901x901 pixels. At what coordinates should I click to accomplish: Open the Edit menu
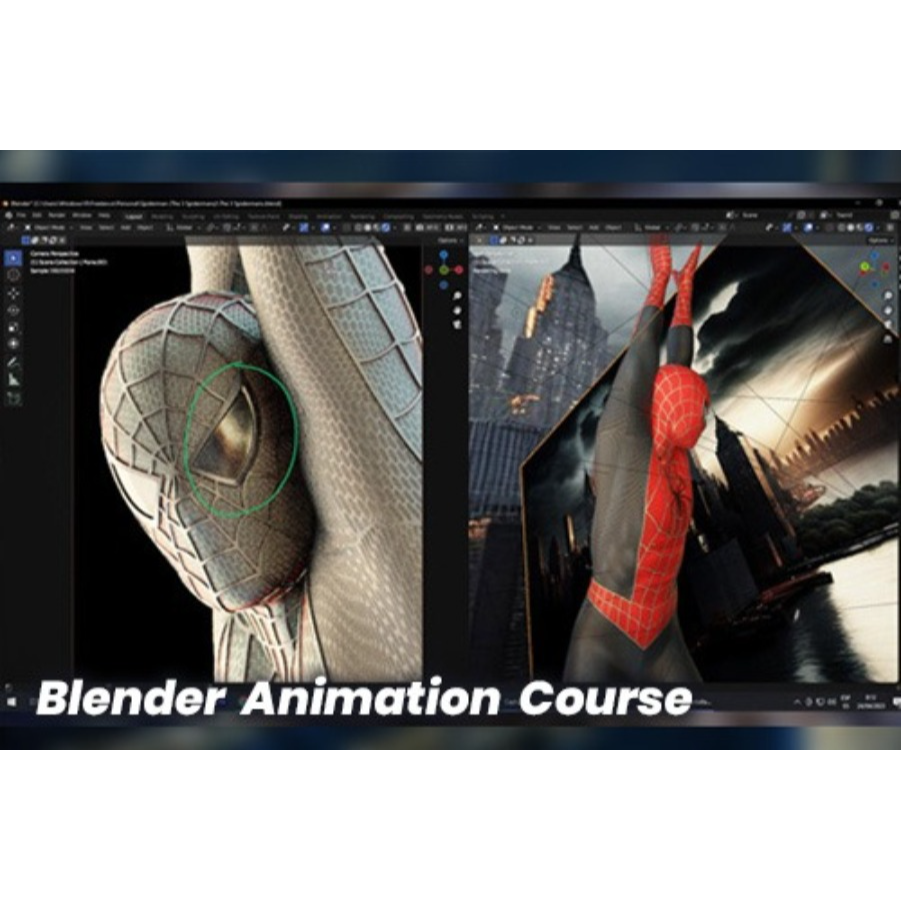(37, 215)
